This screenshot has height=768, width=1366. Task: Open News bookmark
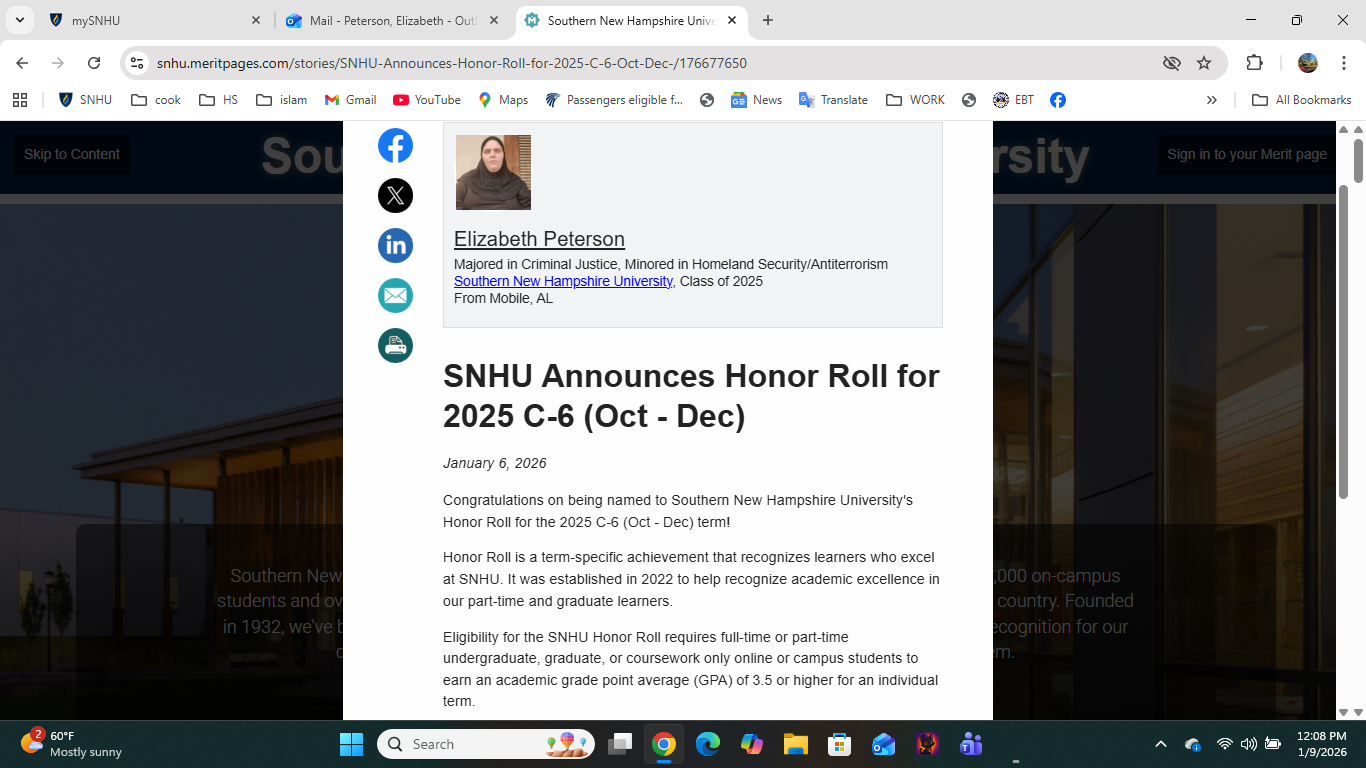click(x=757, y=100)
